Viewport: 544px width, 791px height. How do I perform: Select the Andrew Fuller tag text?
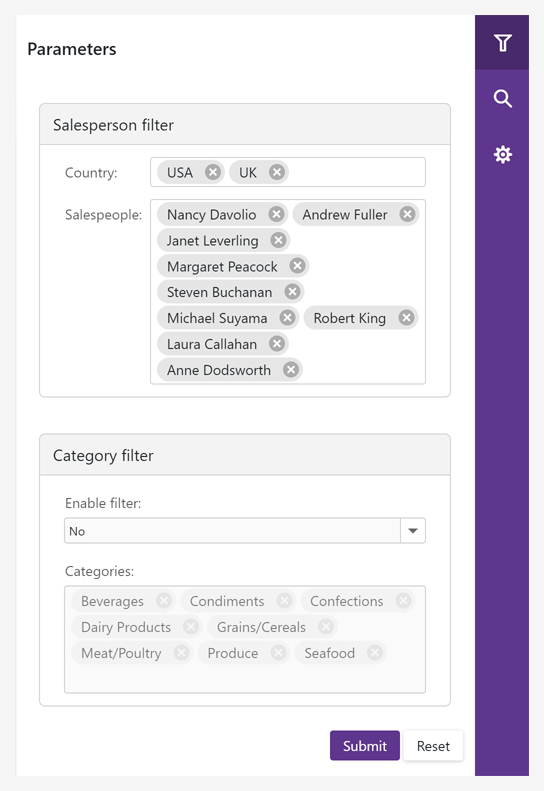345,215
